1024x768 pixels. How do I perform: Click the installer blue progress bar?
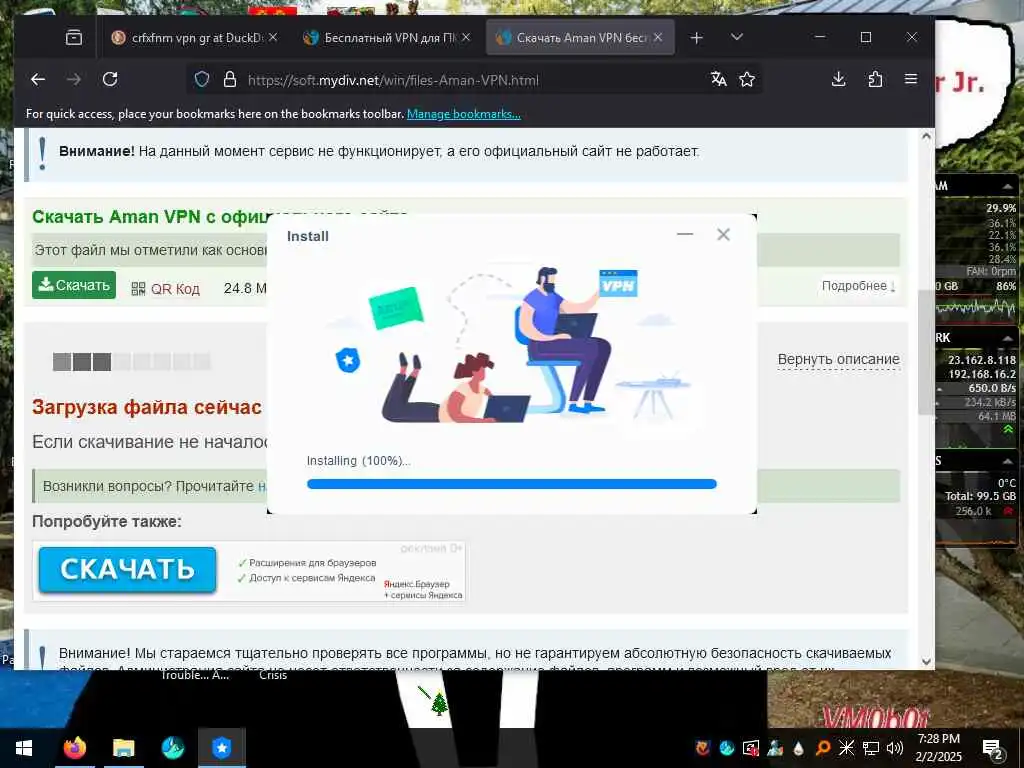[x=511, y=484]
